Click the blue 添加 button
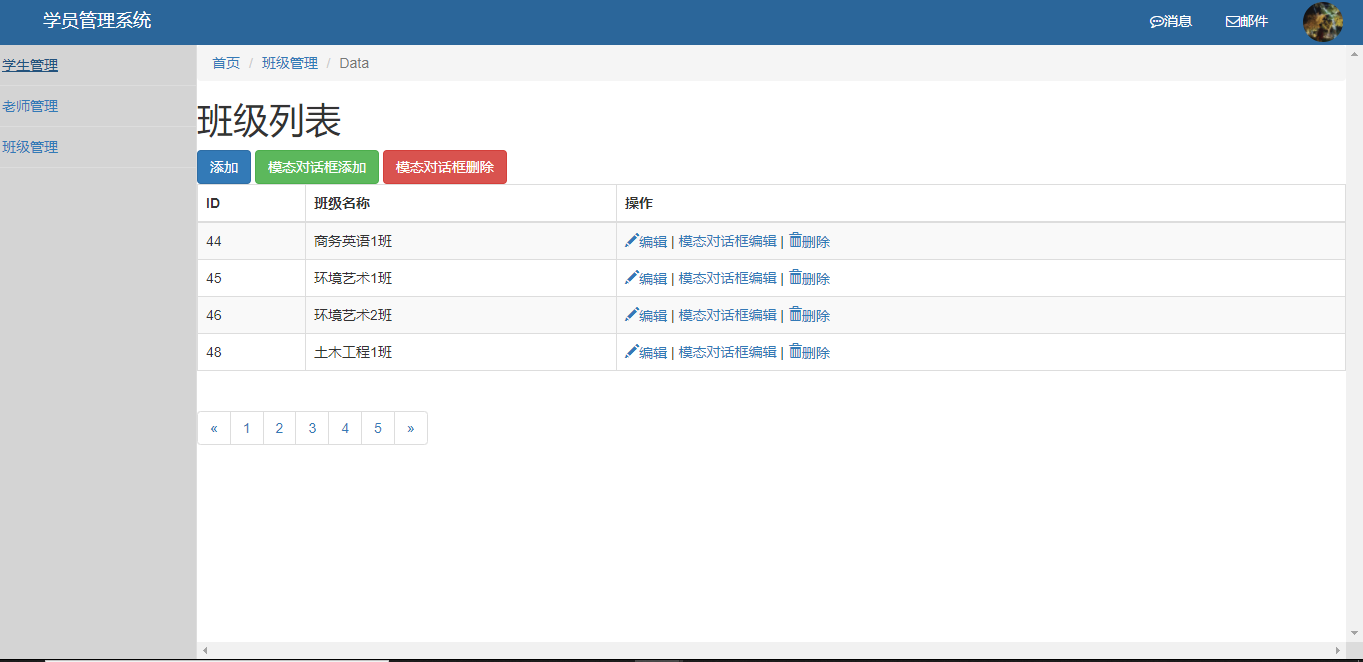The width and height of the screenshot is (1363, 662). (224, 167)
